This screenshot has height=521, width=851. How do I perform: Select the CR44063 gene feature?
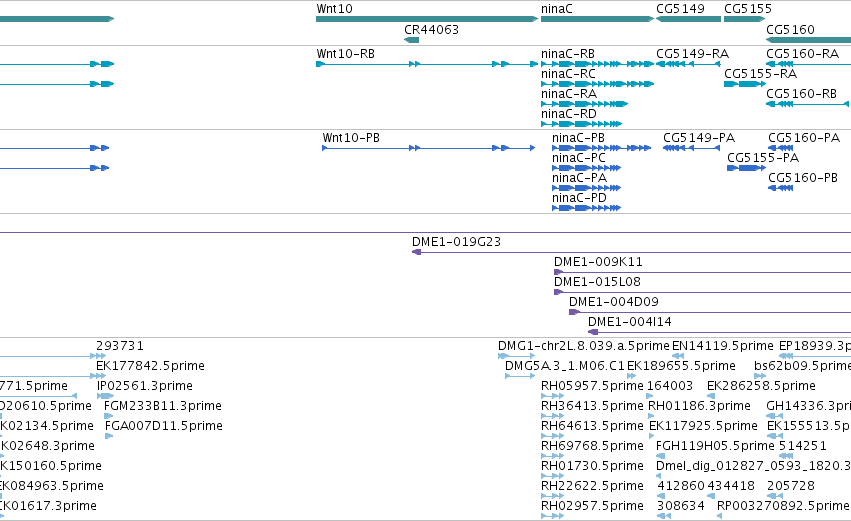[412, 40]
